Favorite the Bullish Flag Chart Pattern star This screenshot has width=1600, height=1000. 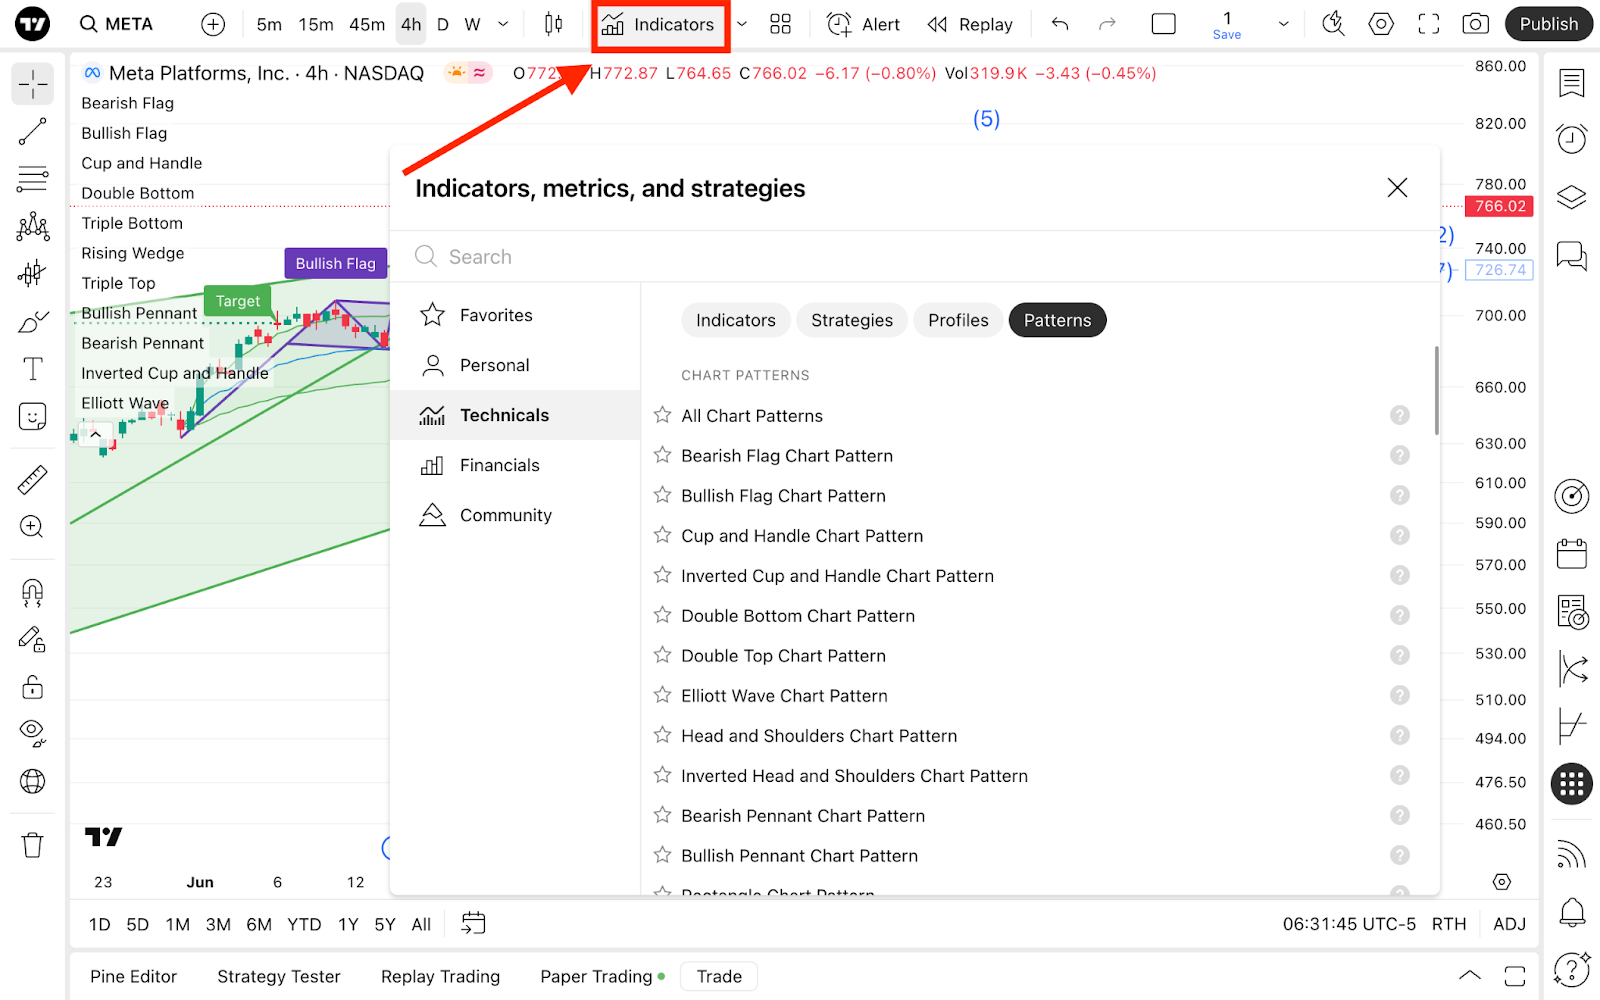662,495
